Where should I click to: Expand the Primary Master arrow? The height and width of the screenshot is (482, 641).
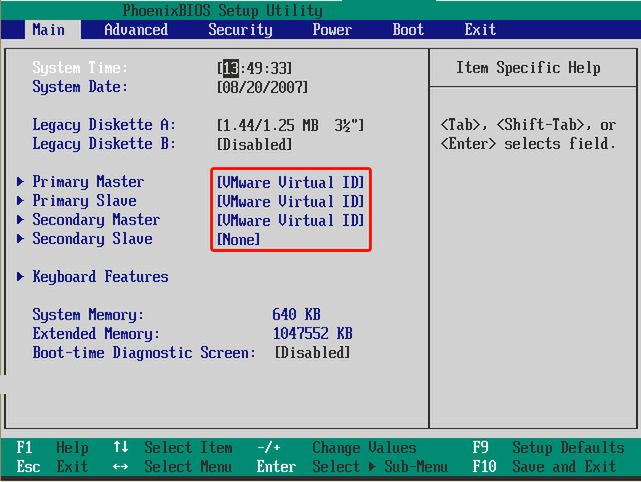point(20,182)
